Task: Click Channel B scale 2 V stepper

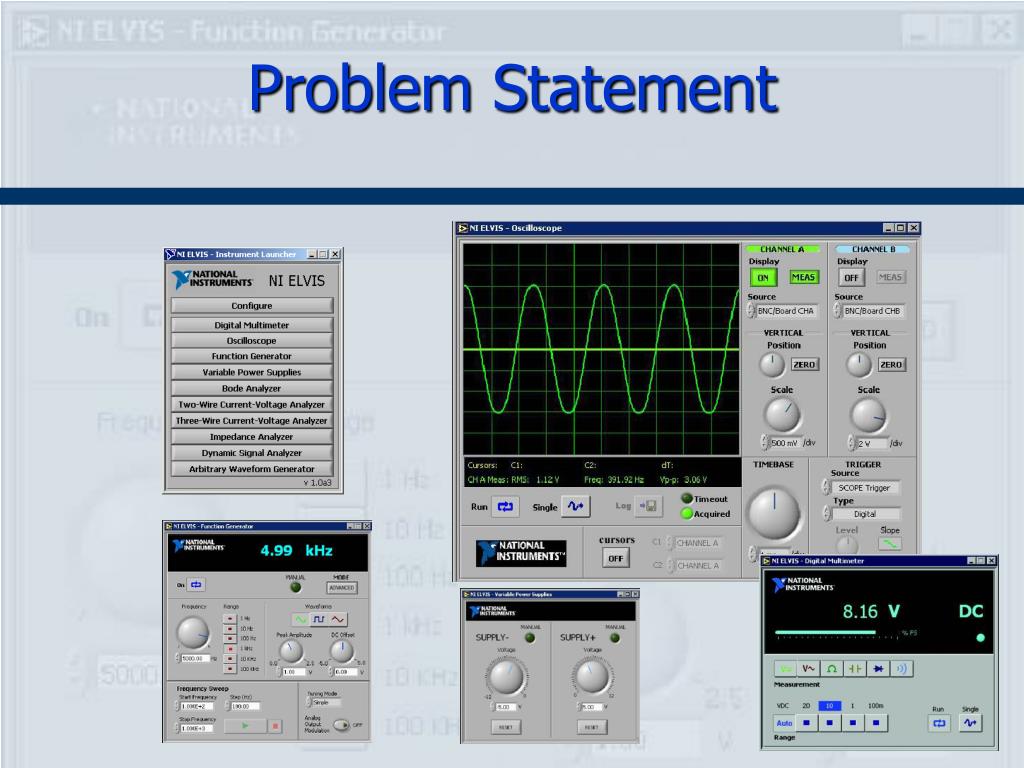Action: coord(851,443)
